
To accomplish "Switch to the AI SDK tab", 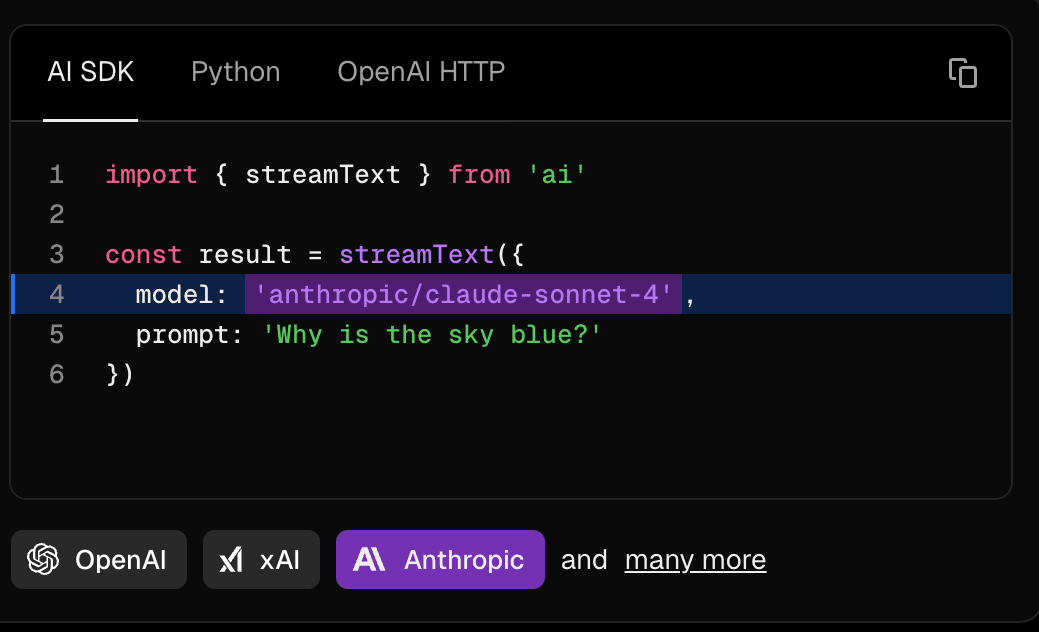I will [x=91, y=72].
